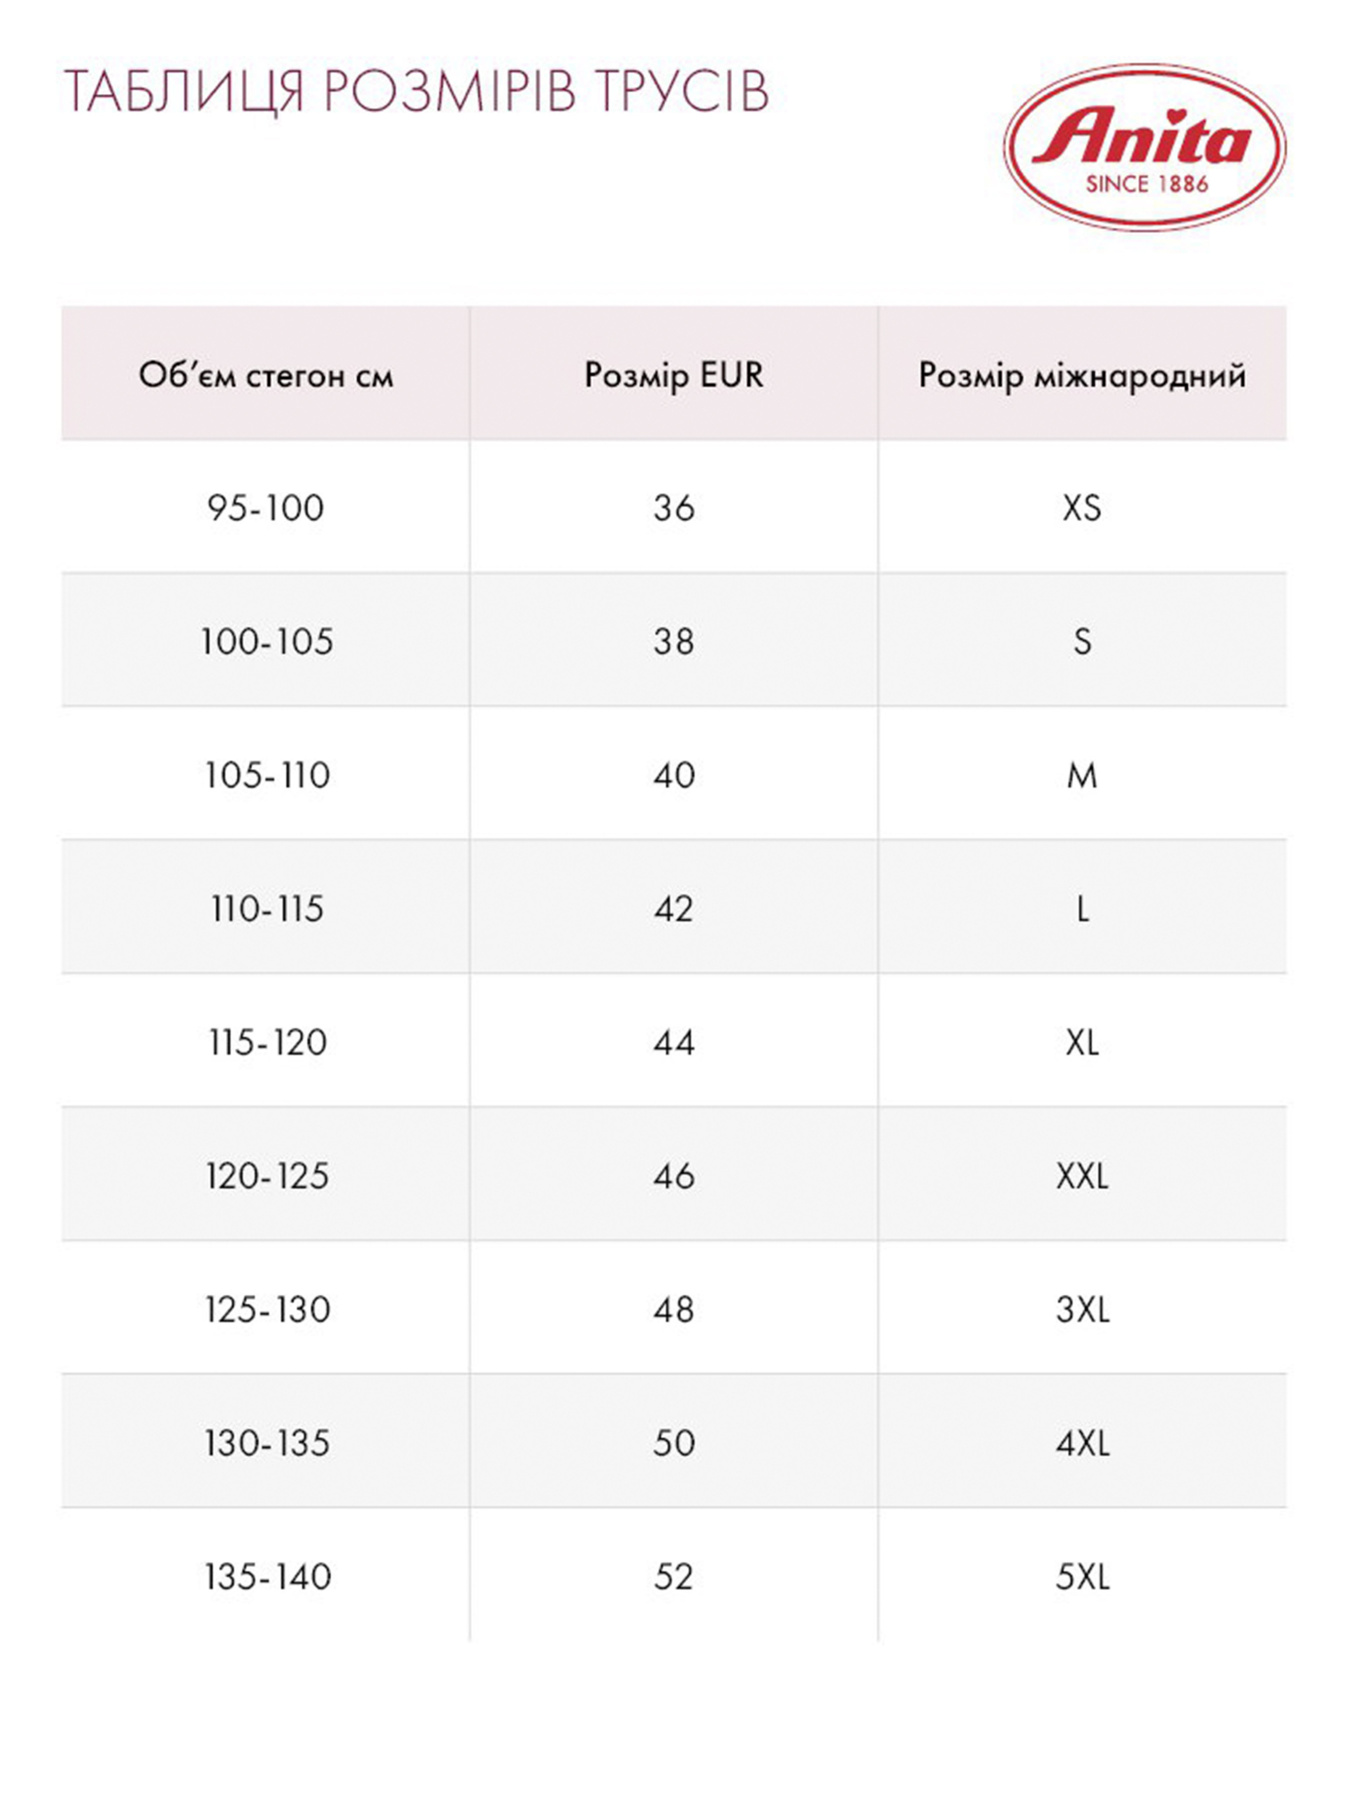This screenshot has height=1800, width=1350.
Task: Click the hip range 120-125 cell
Action: (266, 1176)
